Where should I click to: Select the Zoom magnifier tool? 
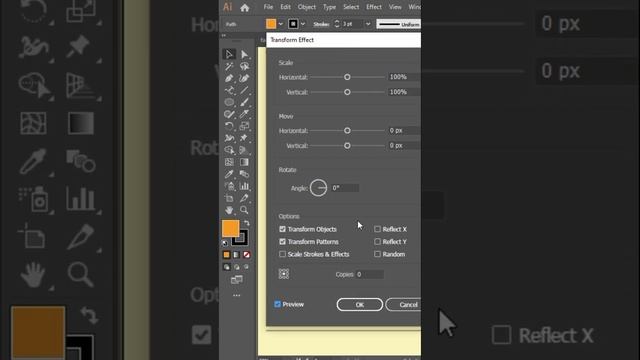(244, 210)
